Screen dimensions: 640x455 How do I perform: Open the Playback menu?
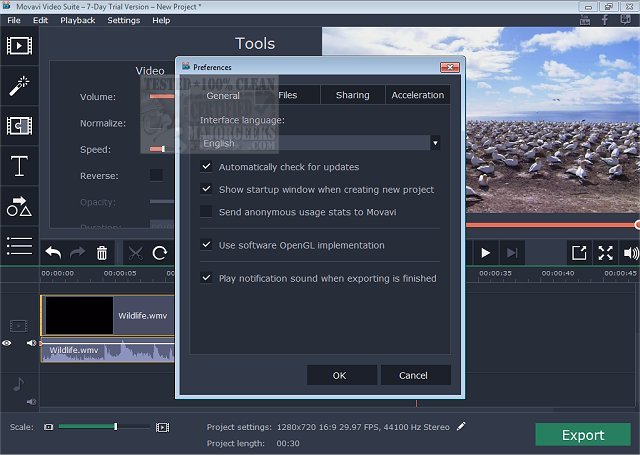coord(77,20)
